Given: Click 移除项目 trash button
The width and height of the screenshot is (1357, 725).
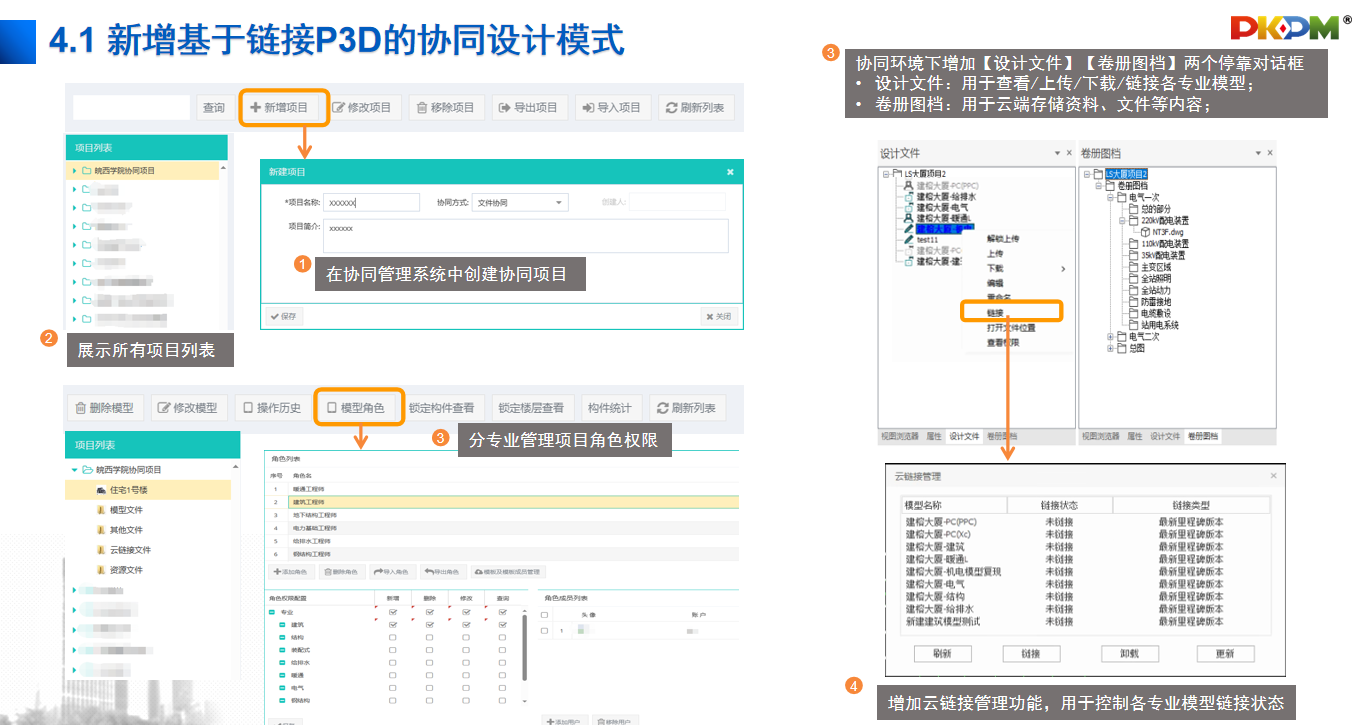Looking at the screenshot, I should pos(447,108).
